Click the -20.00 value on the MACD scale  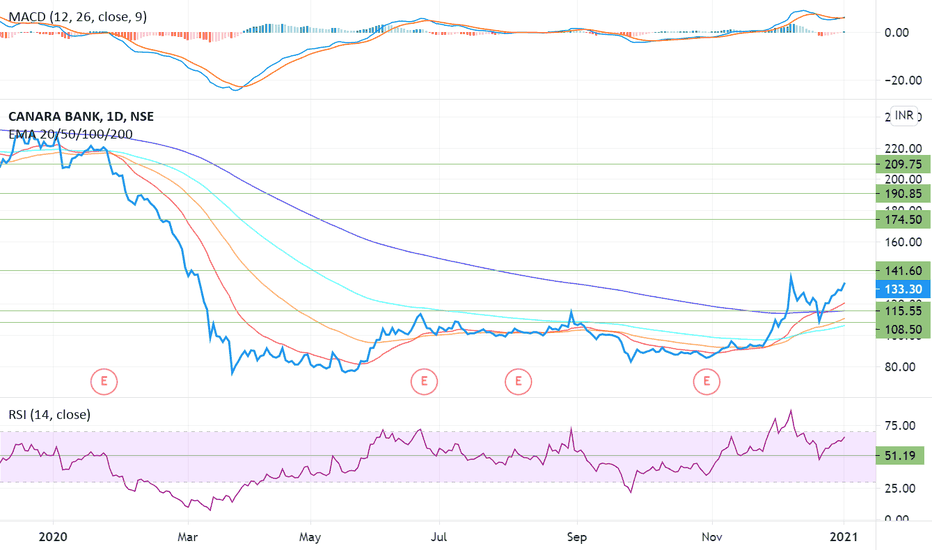point(901,80)
